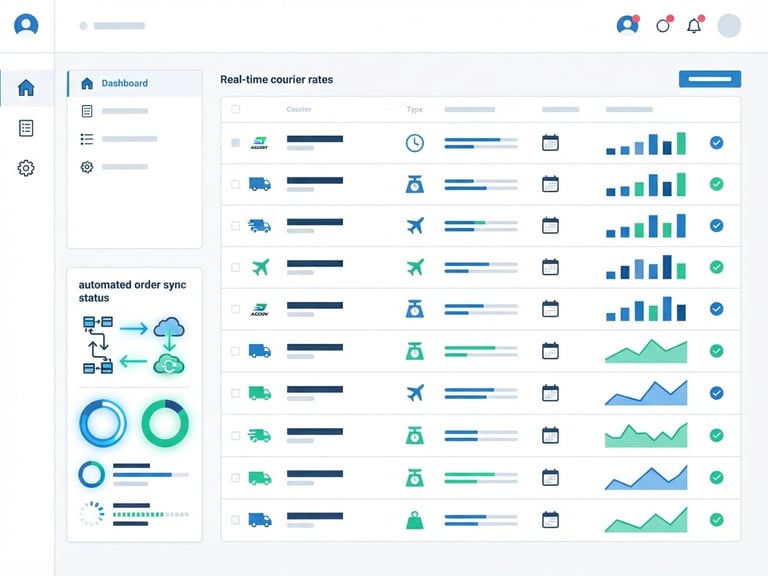Click the blue area chart in the seventh row

pos(646,393)
